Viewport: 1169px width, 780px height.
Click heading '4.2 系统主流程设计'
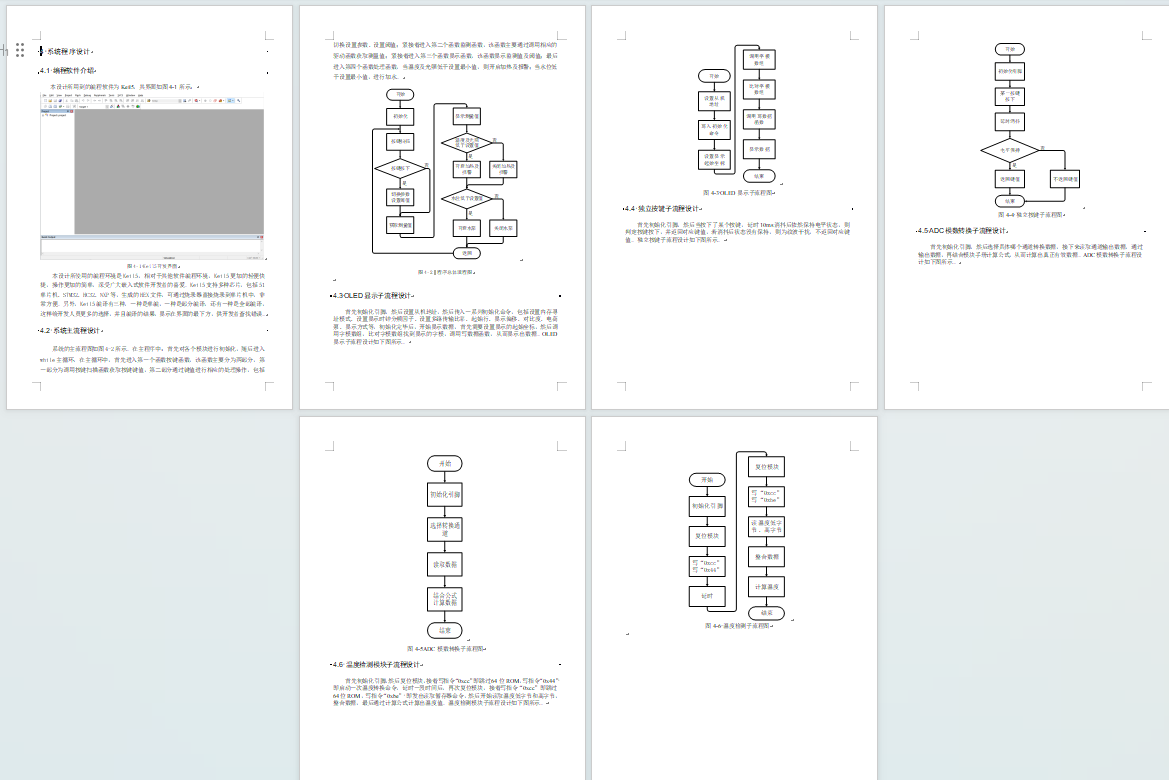click(72, 330)
